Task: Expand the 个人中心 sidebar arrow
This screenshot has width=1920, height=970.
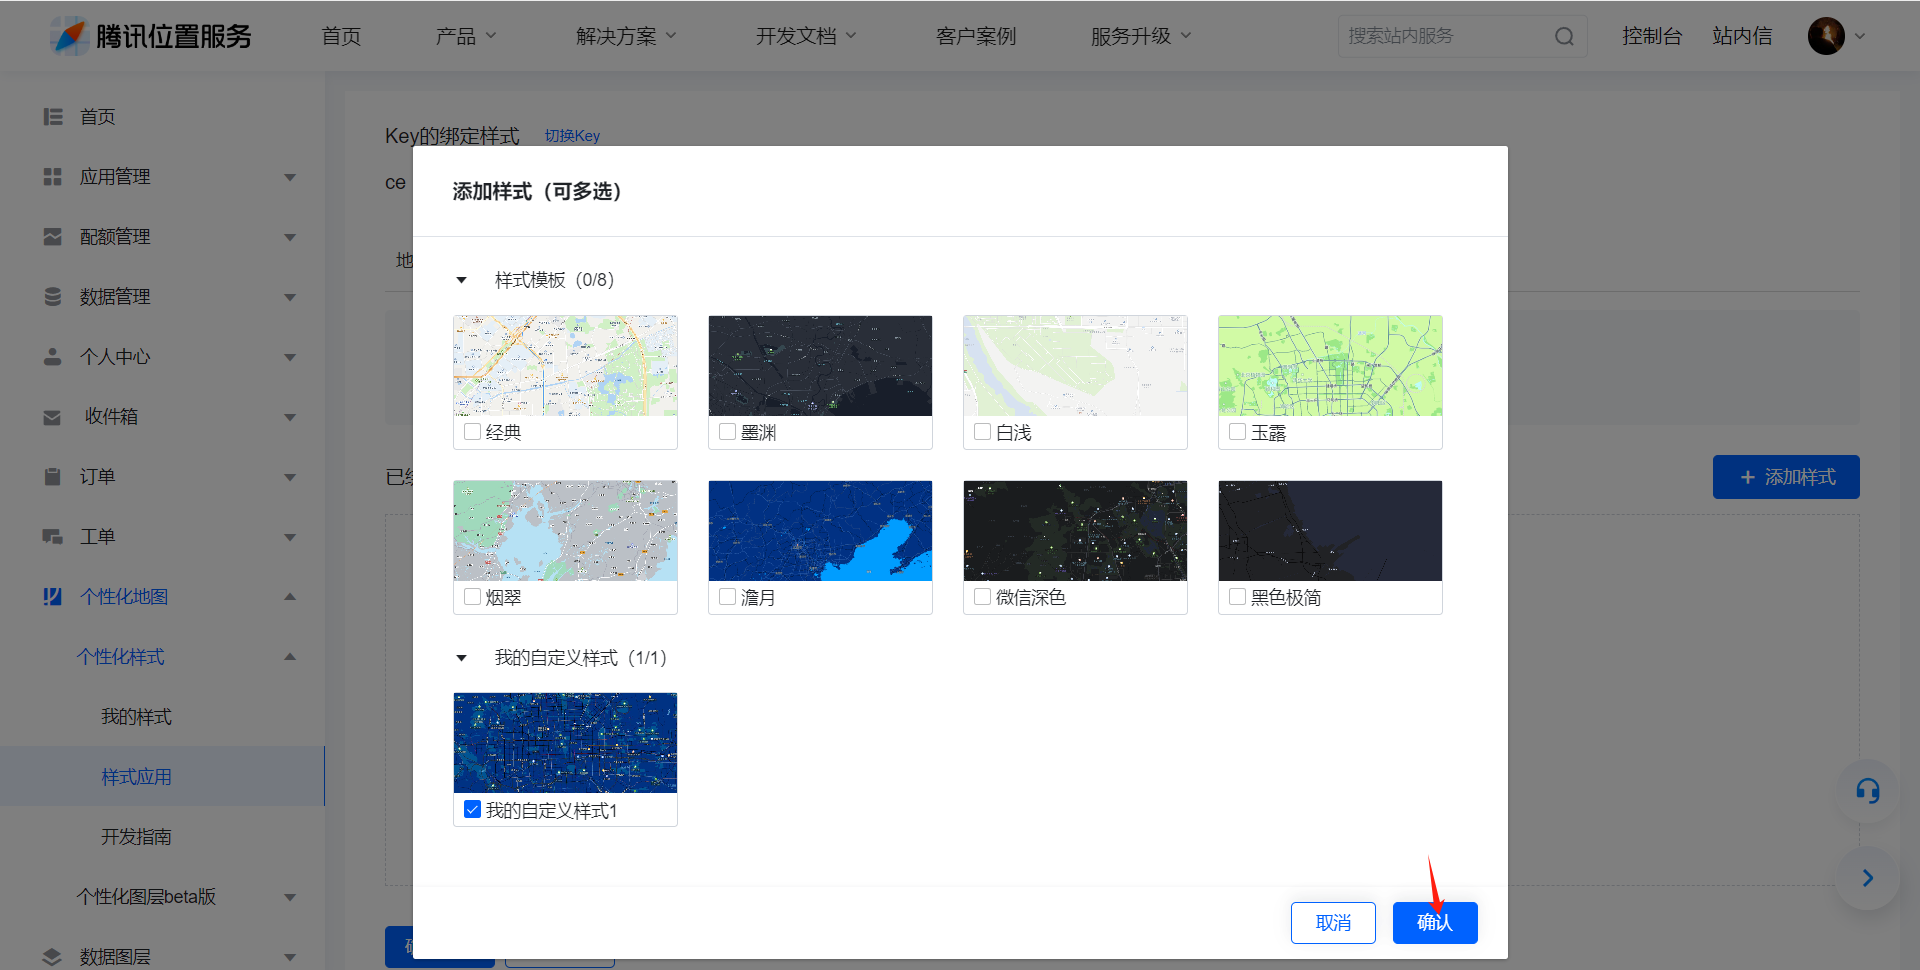Action: 290,357
